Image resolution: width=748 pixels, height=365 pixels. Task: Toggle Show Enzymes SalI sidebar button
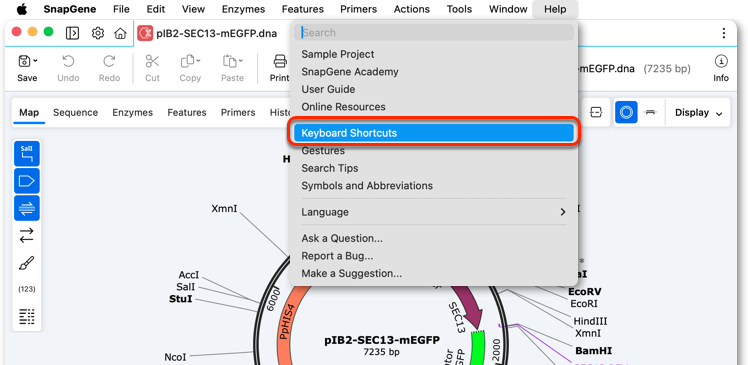[27, 154]
